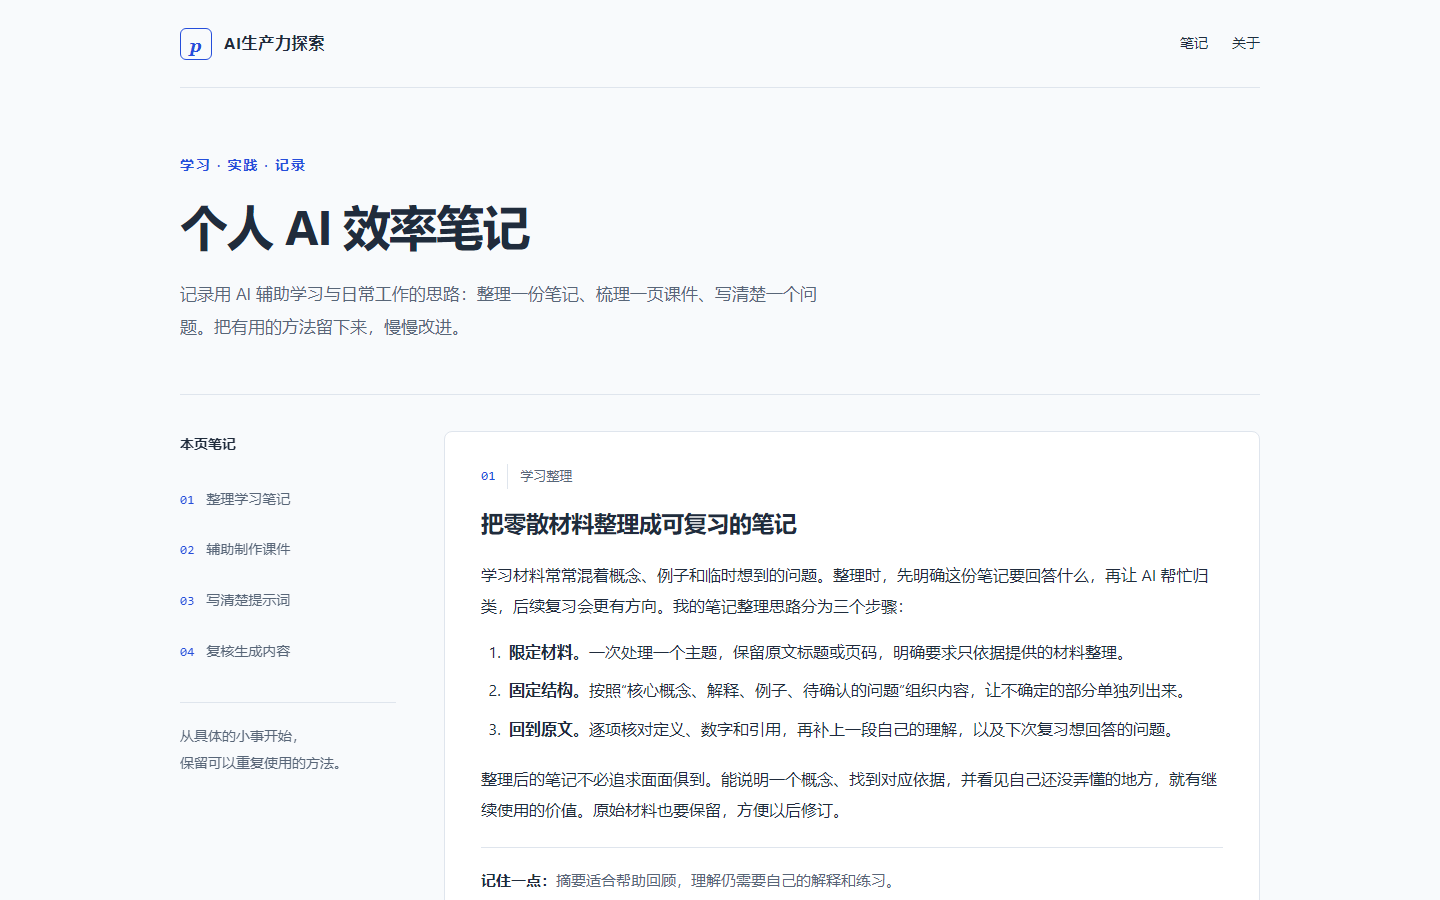
Task: Open the 关于 navigation item
Action: (1246, 43)
